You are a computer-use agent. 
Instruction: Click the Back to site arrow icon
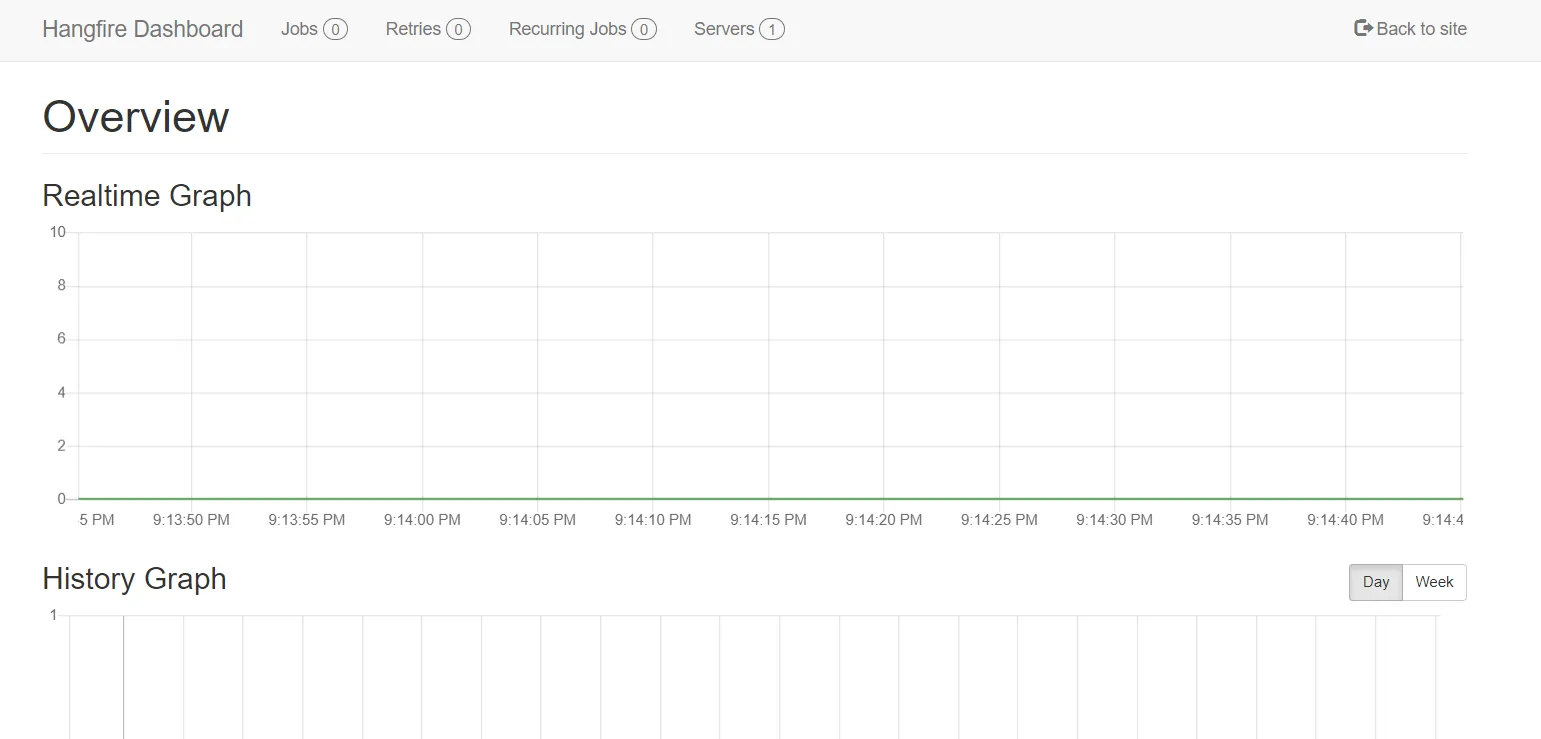(1363, 28)
